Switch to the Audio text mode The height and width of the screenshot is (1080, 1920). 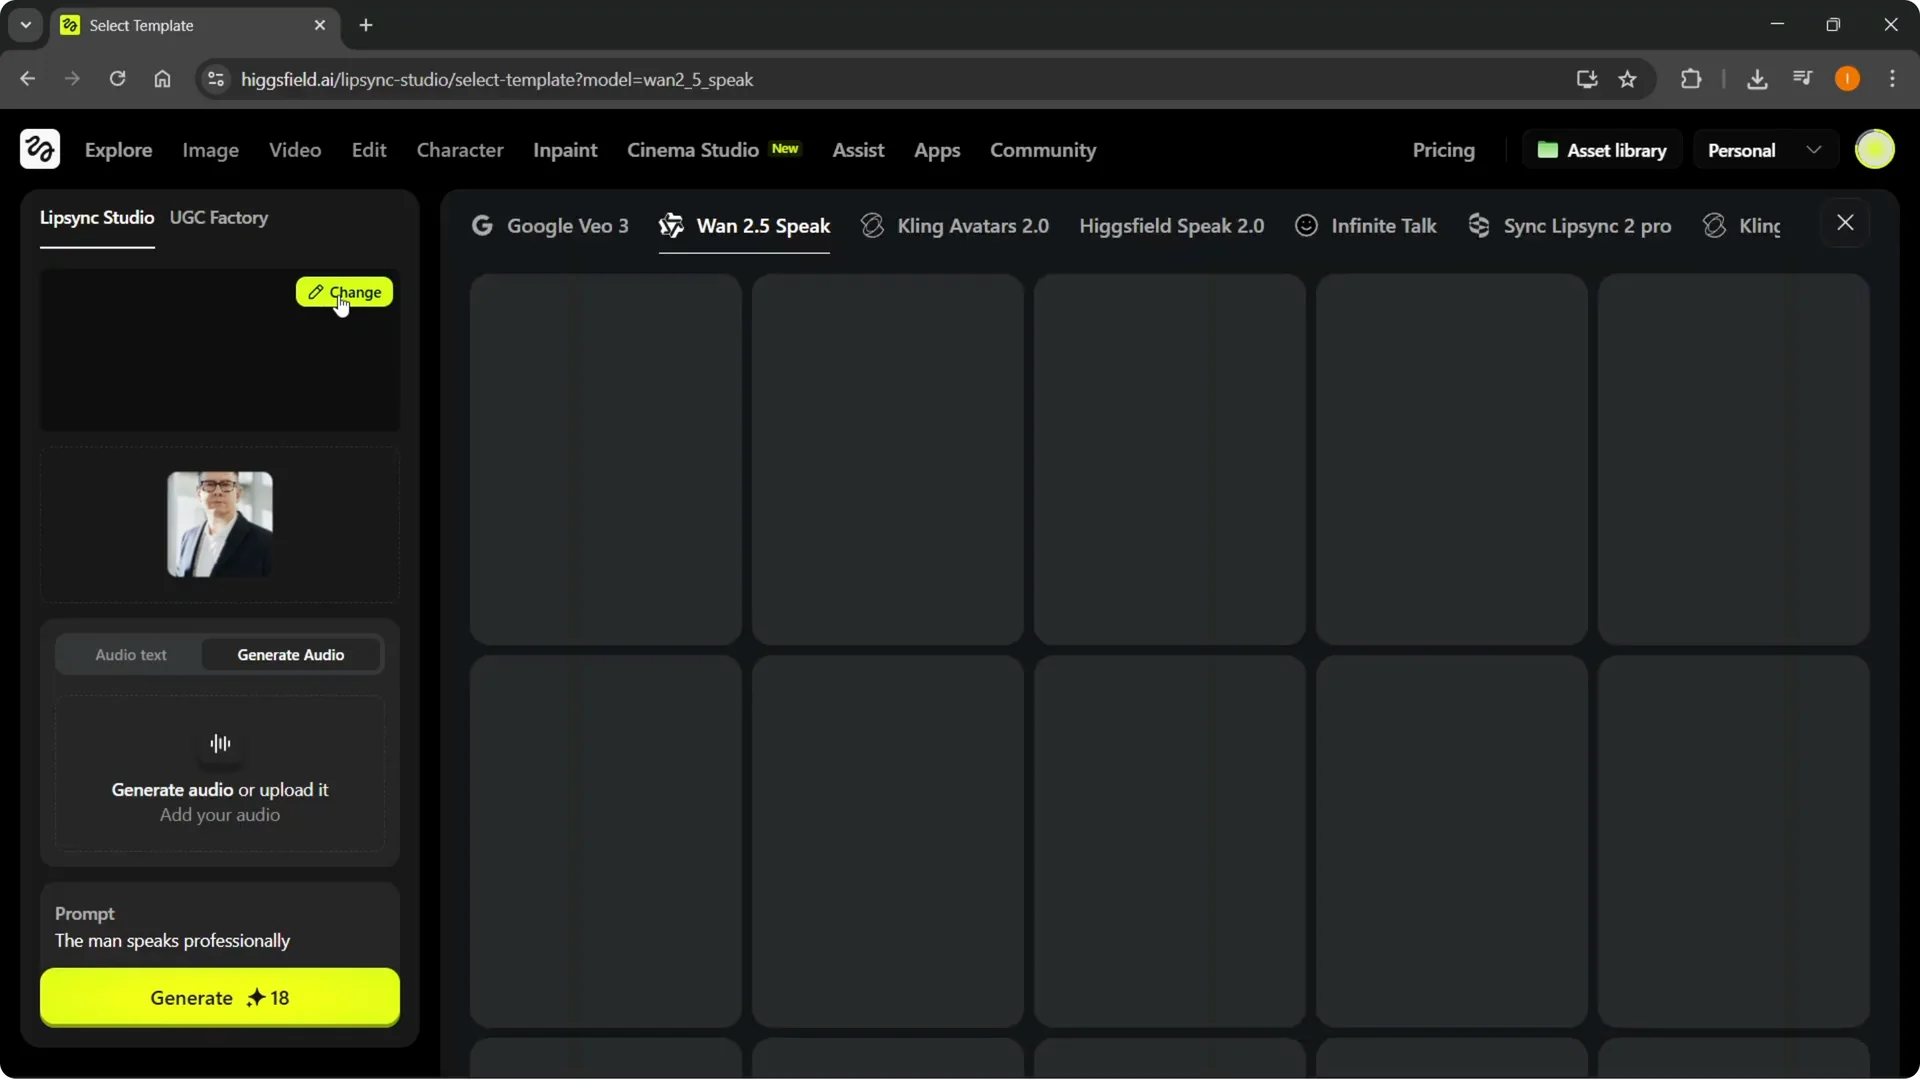click(130, 654)
